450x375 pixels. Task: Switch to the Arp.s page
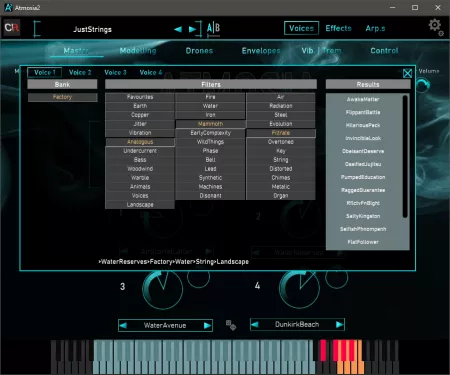[x=375, y=28]
